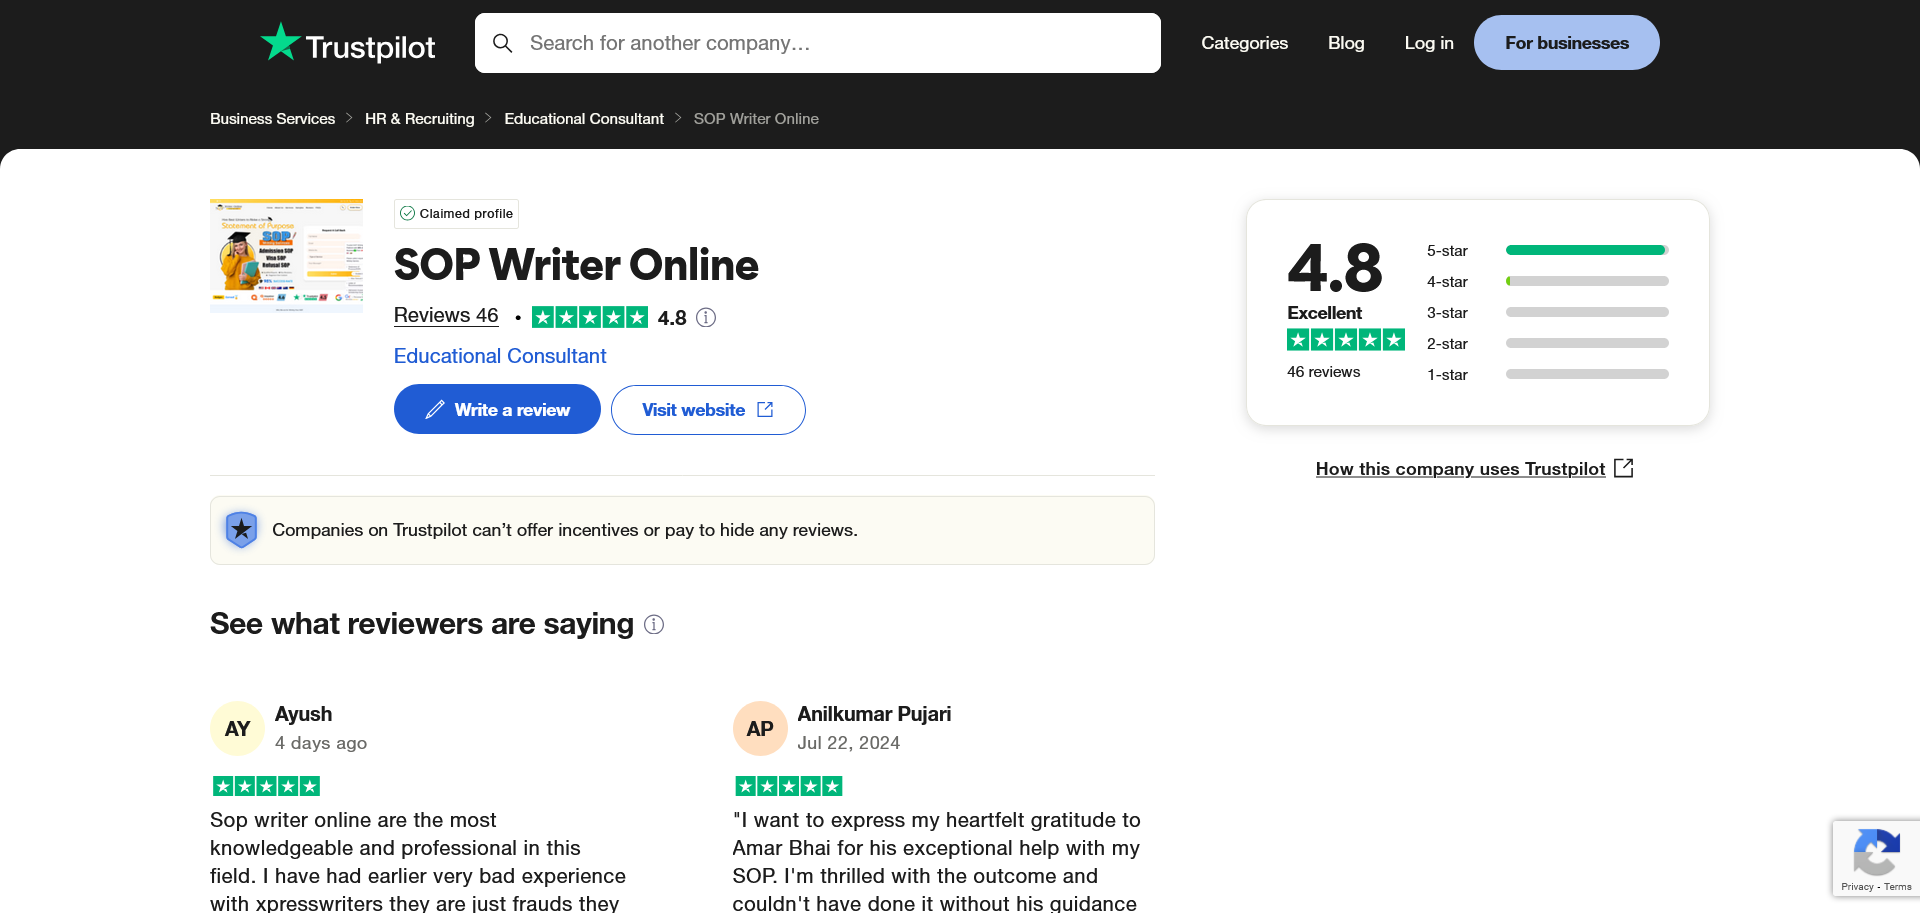This screenshot has width=1920, height=913.
Task: Click the external link icon on Visit website
Action: click(x=765, y=409)
